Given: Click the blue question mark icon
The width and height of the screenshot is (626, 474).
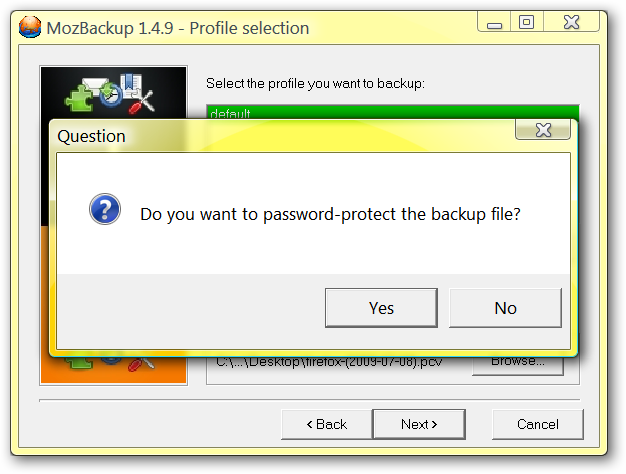Looking at the screenshot, I should [x=105, y=209].
